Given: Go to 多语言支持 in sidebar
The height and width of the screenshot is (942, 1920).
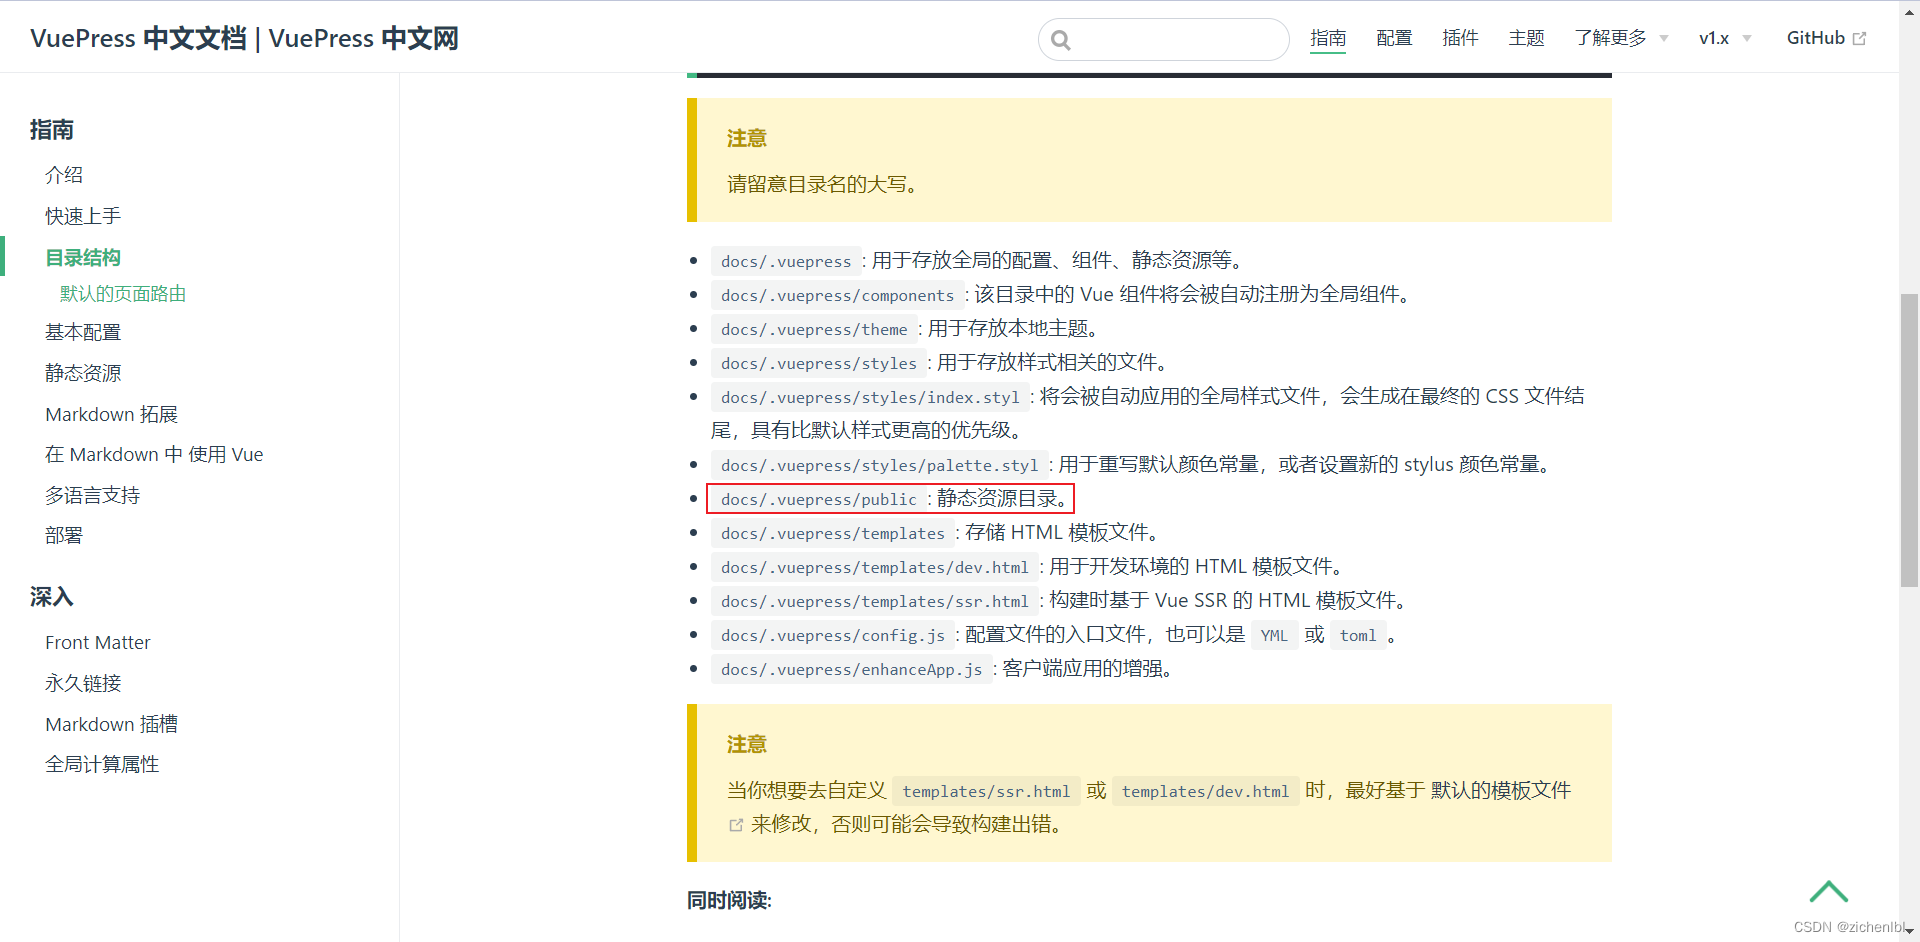Looking at the screenshot, I should (x=92, y=495).
